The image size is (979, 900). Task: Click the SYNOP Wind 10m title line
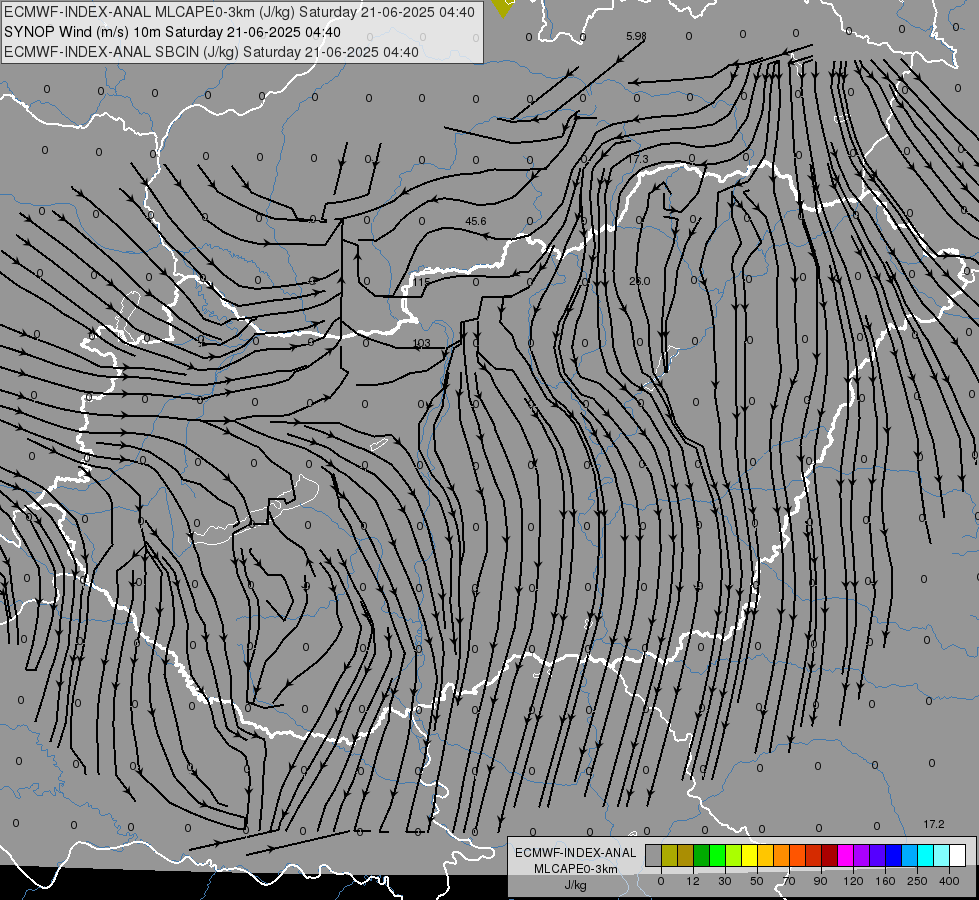tap(172, 32)
